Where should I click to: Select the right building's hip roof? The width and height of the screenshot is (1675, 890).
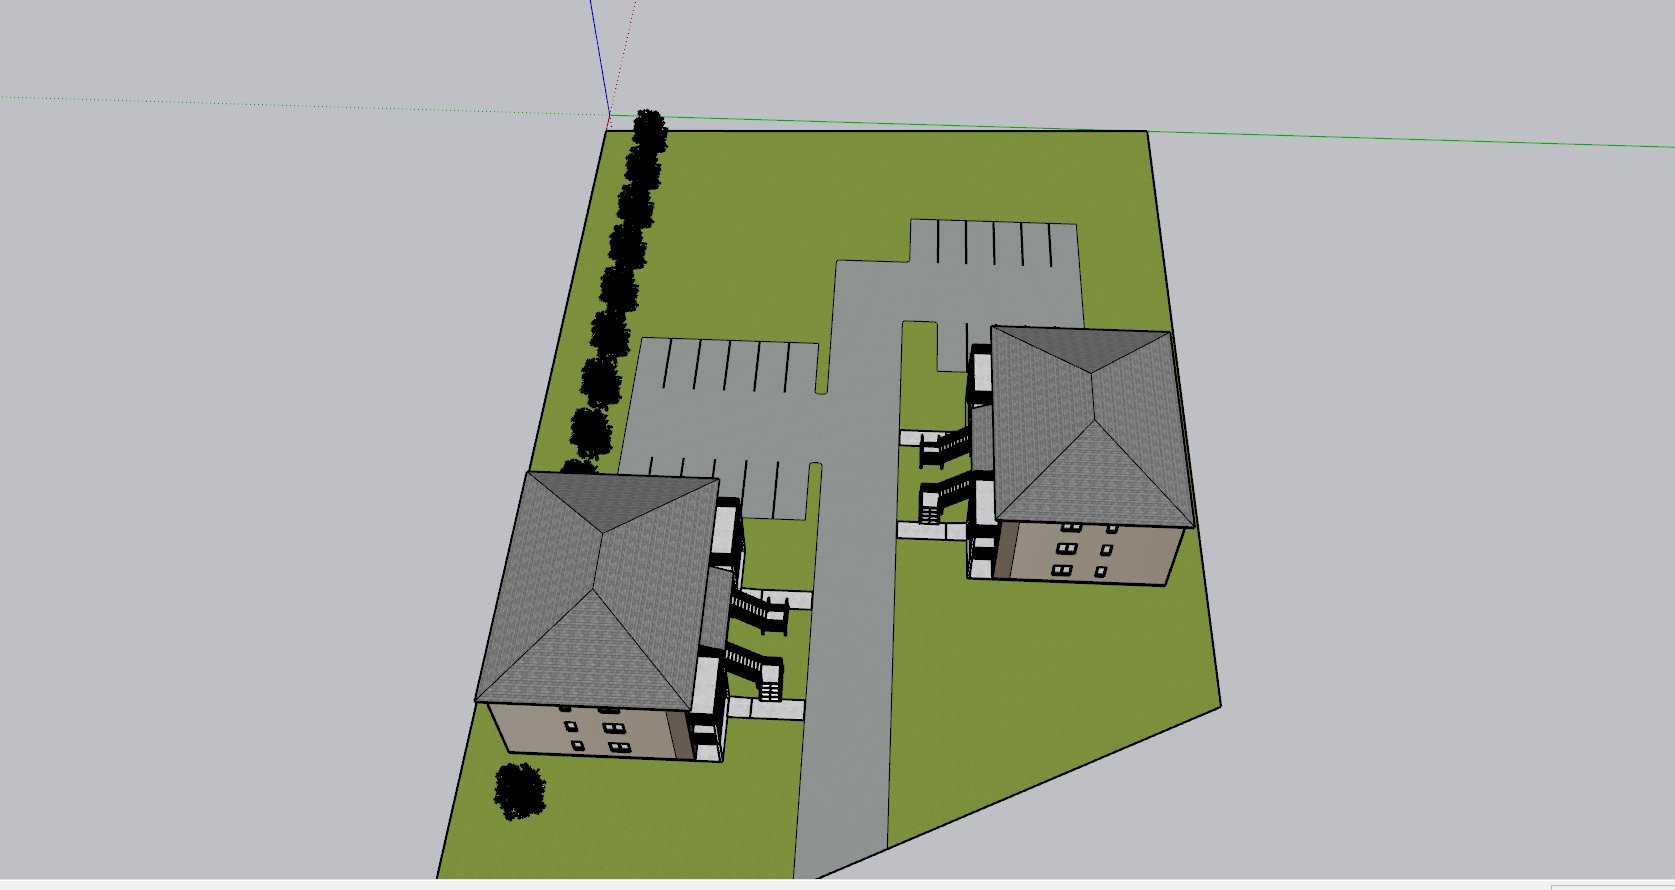click(x=1093, y=425)
